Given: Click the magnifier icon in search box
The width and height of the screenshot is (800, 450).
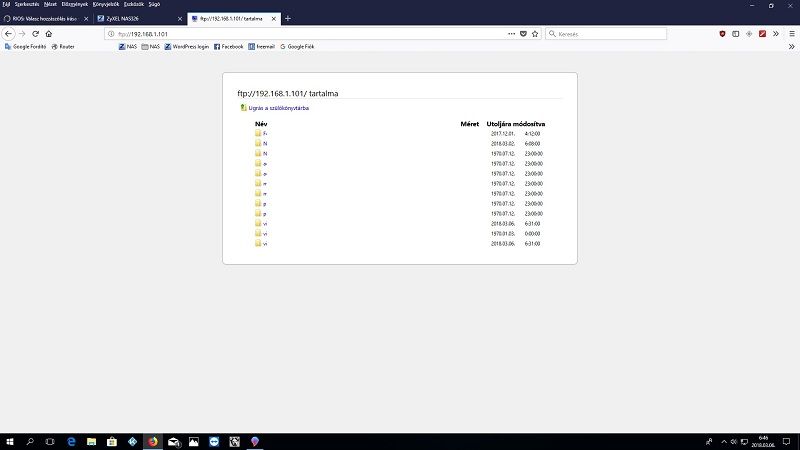Looking at the screenshot, I should [552, 34].
